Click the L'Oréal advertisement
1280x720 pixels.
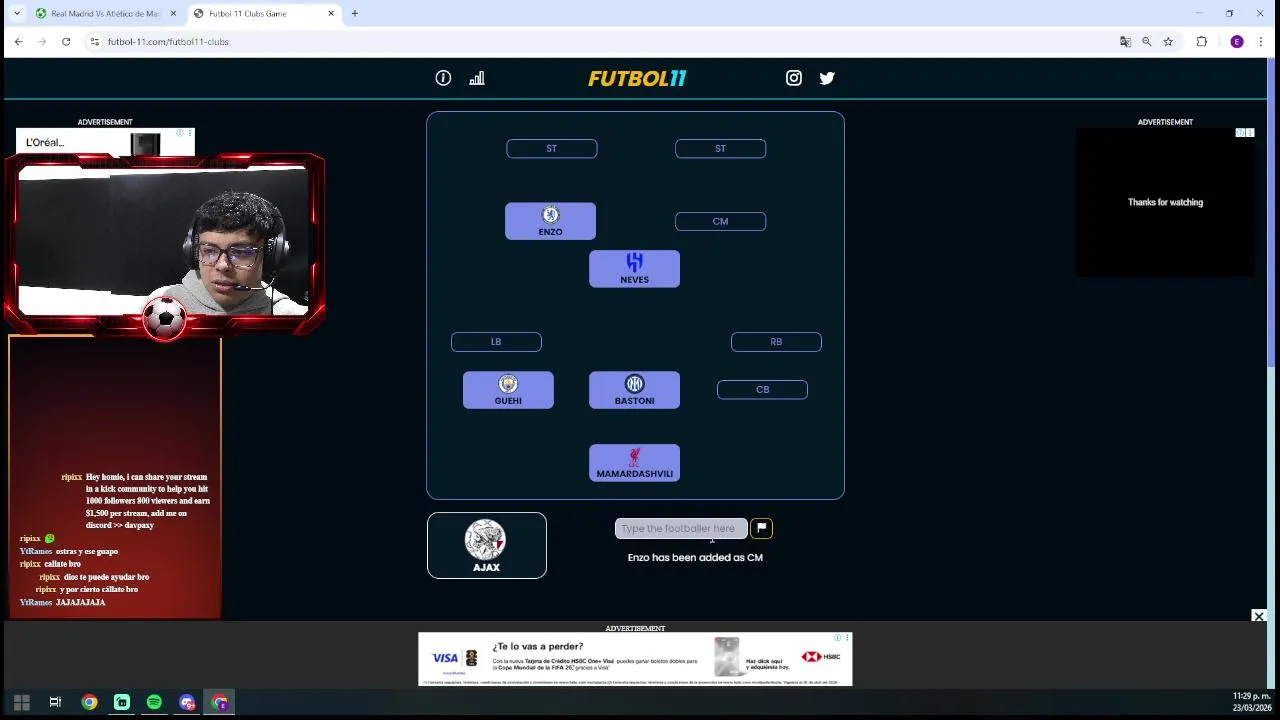pyautogui.click(x=105, y=142)
